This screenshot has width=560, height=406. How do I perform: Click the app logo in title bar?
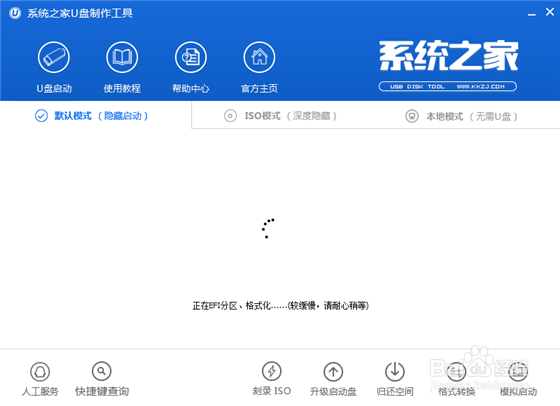pos(15,13)
